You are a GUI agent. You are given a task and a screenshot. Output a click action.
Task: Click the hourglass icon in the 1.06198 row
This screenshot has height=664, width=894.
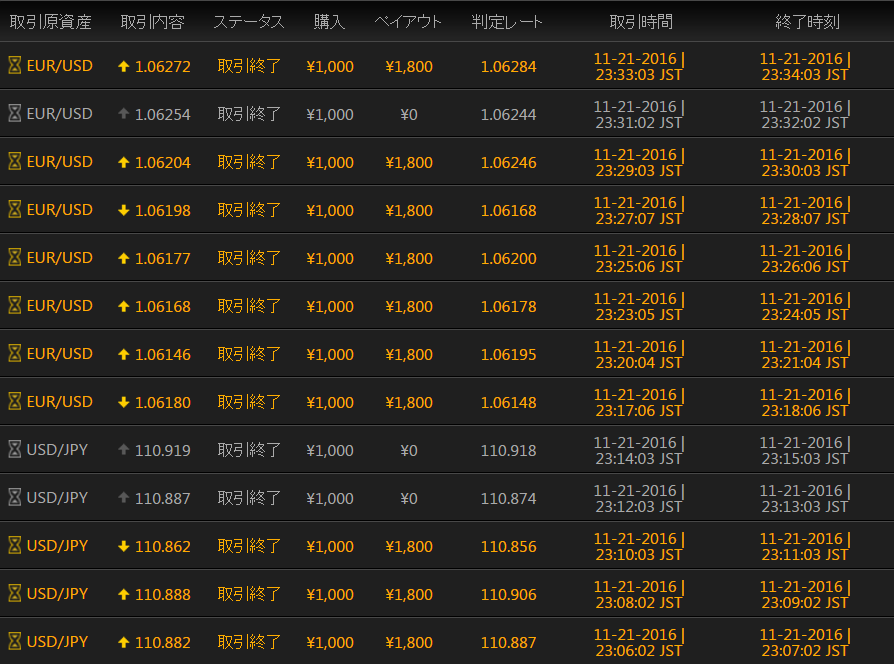[x=15, y=209]
